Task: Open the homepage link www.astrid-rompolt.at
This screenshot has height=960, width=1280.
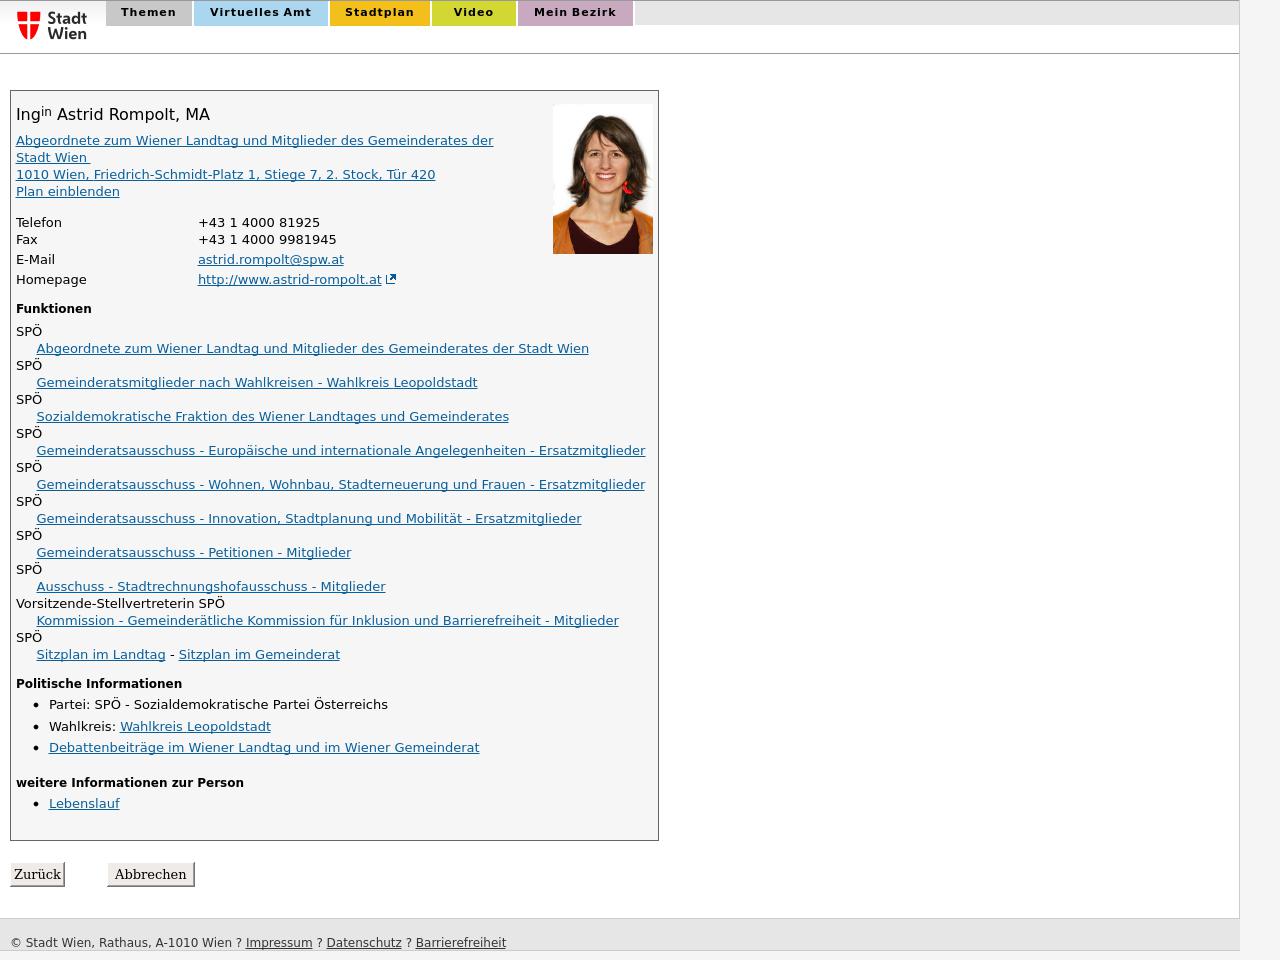Action: pos(290,280)
